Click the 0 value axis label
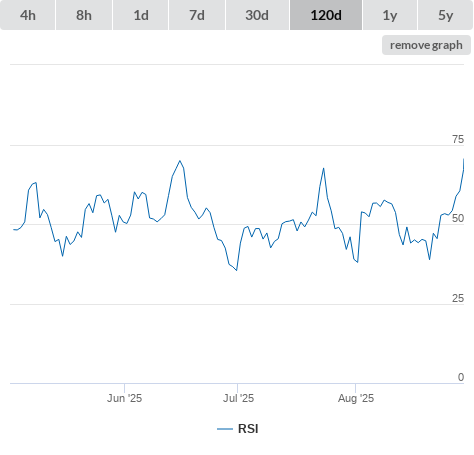 click(461, 377)
